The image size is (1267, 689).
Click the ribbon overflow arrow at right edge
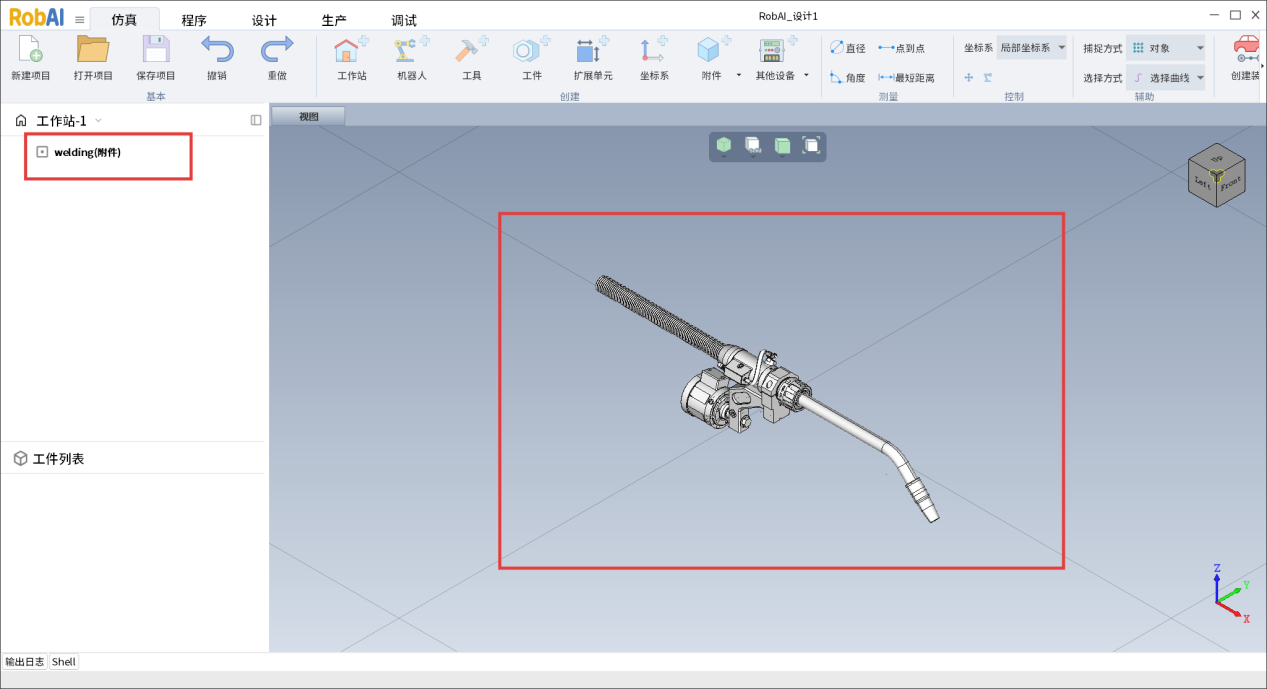tap(1262, 66)
